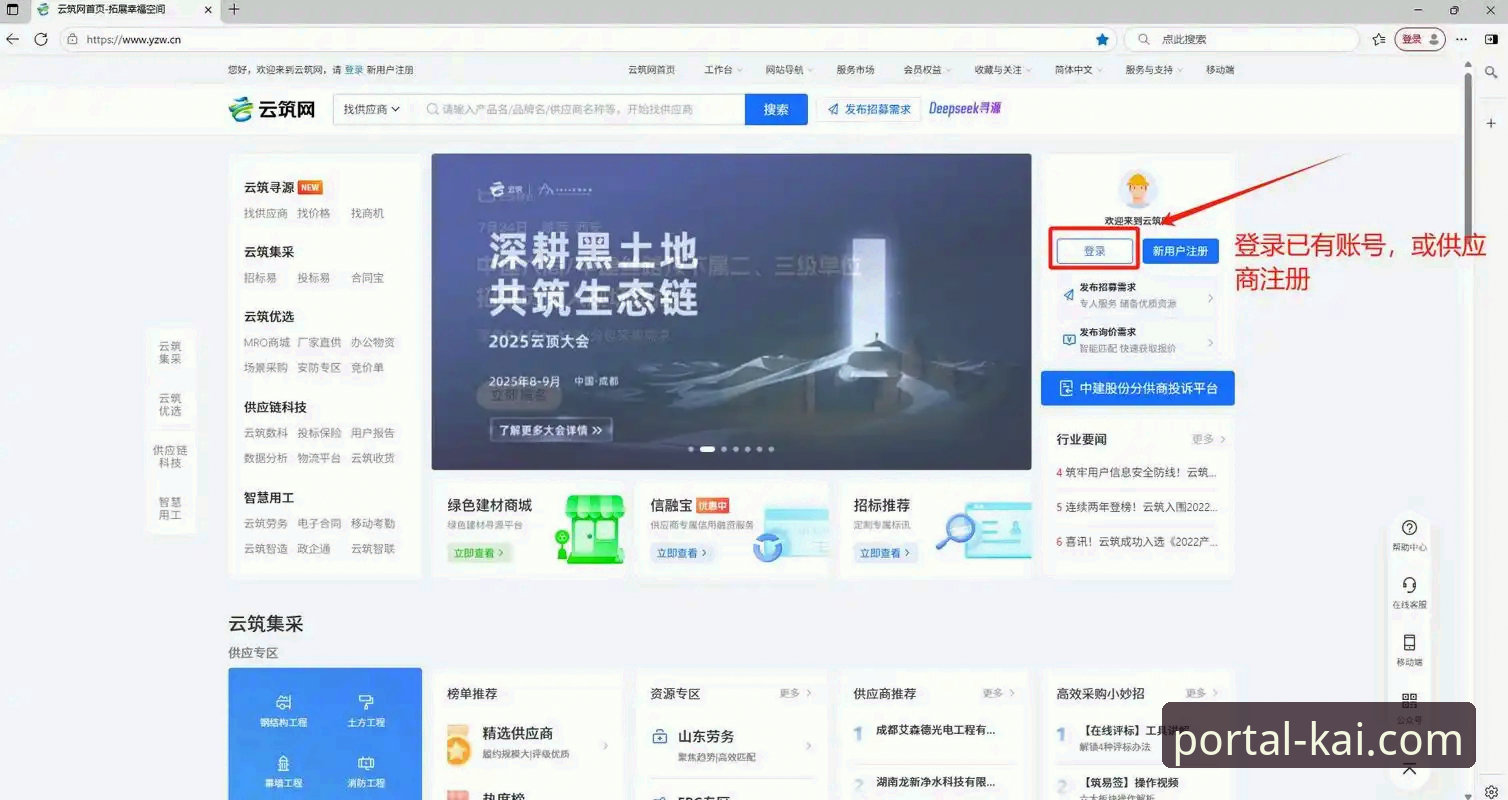Open sidebar settings gear at bottom right
The image size is (1508, 800).
pos(1491,791)
